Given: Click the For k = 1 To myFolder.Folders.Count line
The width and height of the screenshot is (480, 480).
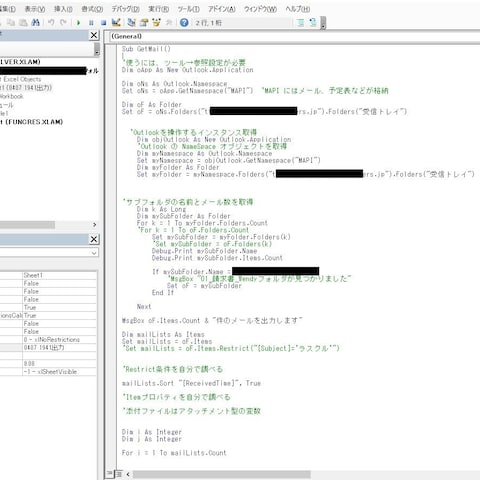Looking at the screenshot, I should (x=202, y=223).
